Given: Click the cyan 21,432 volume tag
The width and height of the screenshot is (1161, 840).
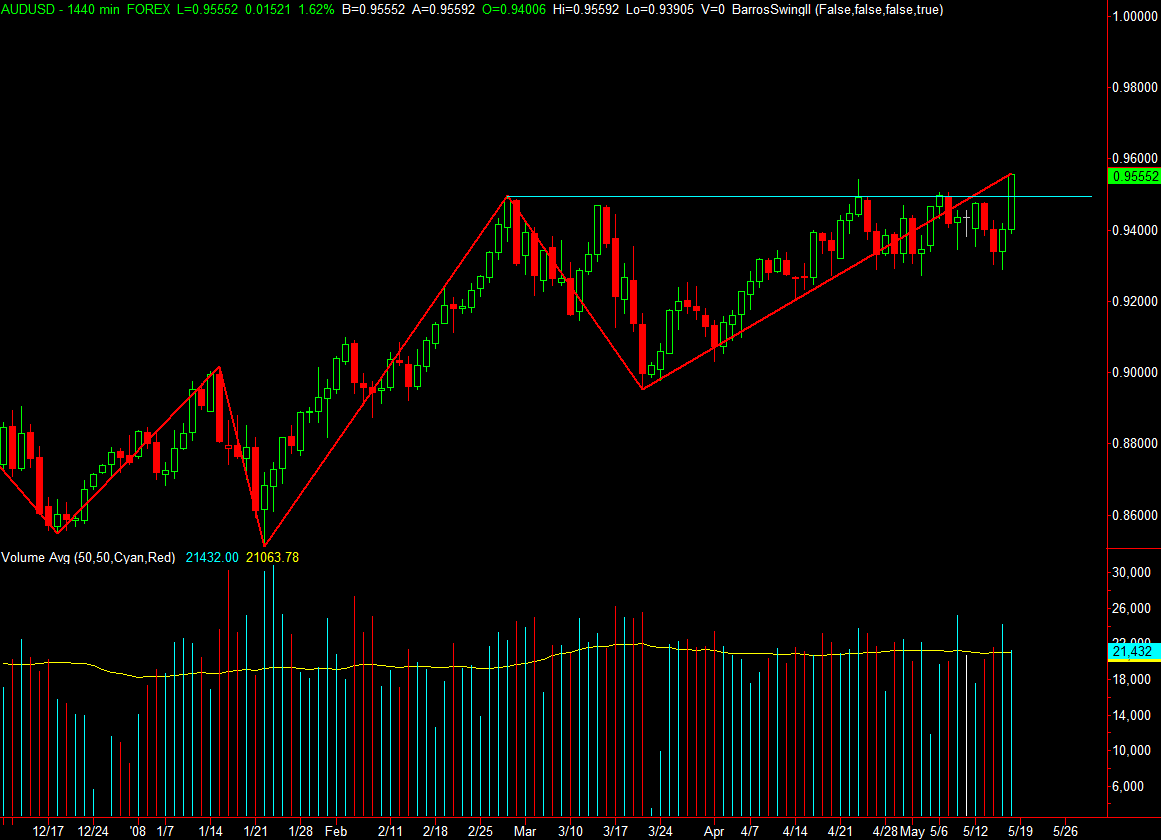Looking at the screenshot, I should coord(1134,652).
